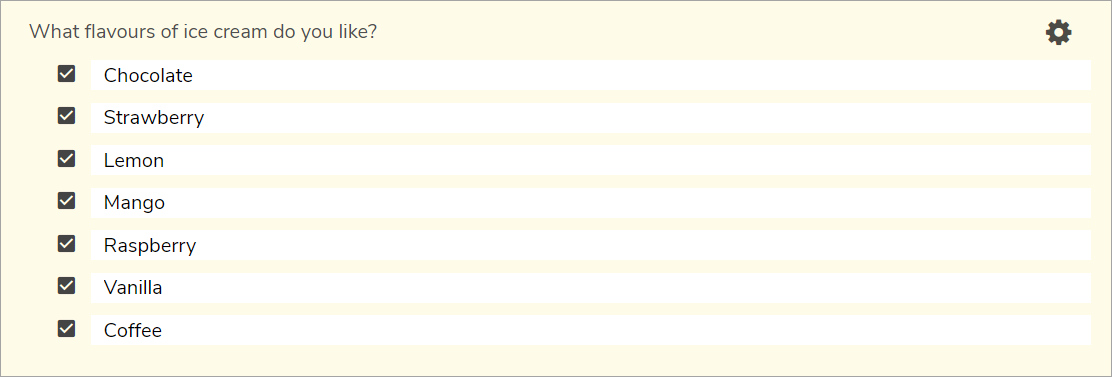1112x377 pixels.
Task: Toggle the Lemon checkbox off
Action: tap(67, 159)
